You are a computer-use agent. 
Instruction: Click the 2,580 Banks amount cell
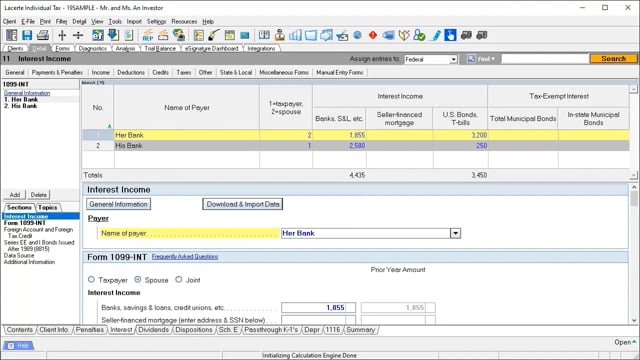click(x=339, y=146)
